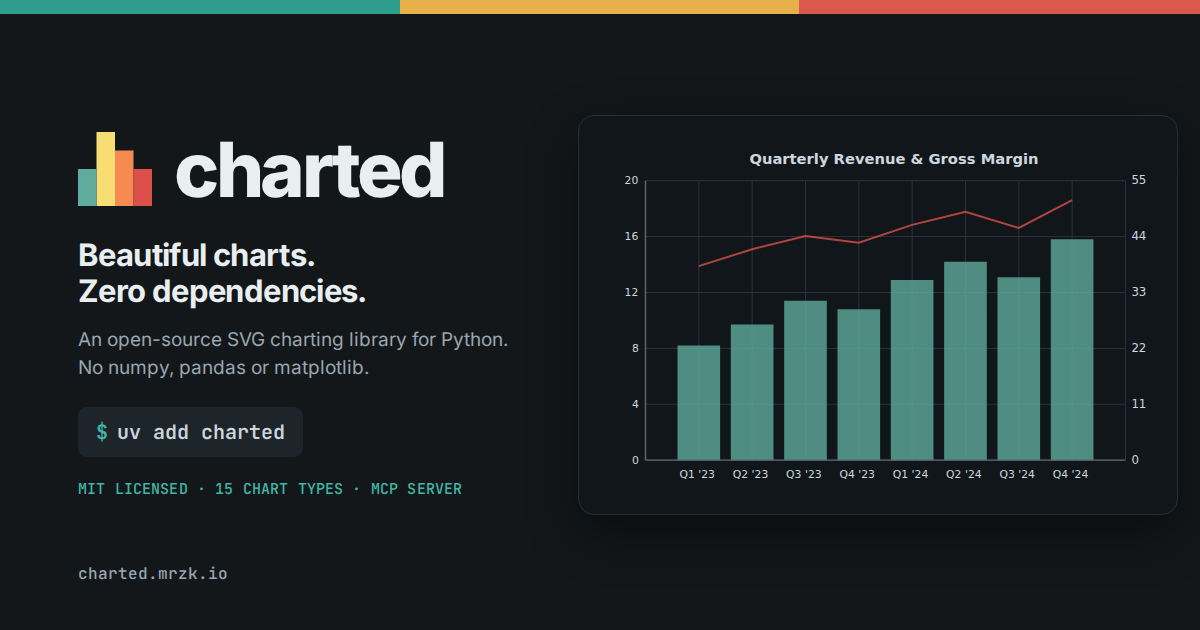Click the "33" right axis value
Viewport: 1200px width, 630px height.
tap(1138, 292)
